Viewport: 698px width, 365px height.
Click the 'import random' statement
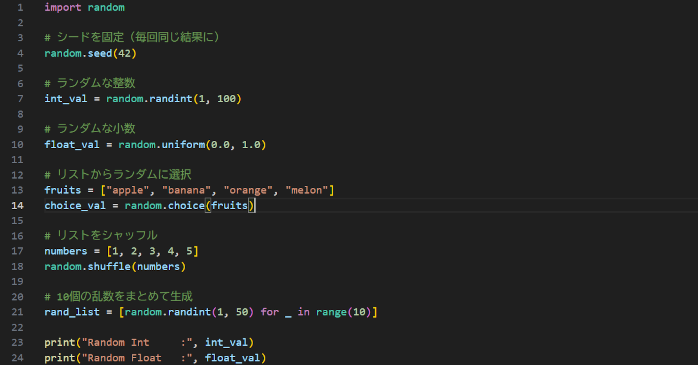click(x=85, y=8)
